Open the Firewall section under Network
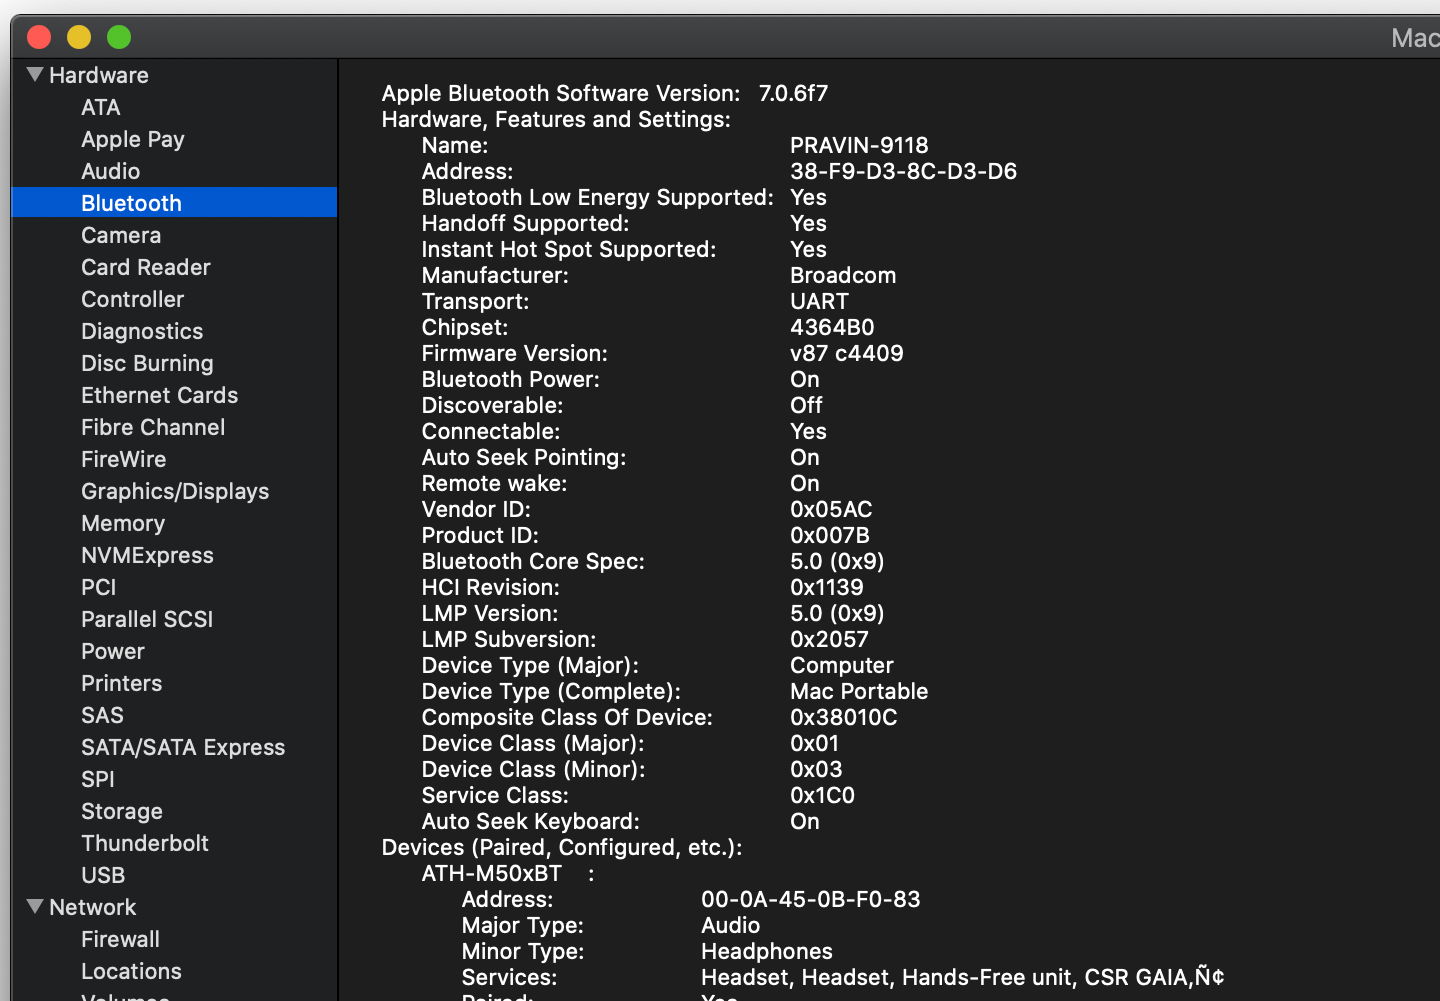The image size is (1440, 1001). coord(120,939)
